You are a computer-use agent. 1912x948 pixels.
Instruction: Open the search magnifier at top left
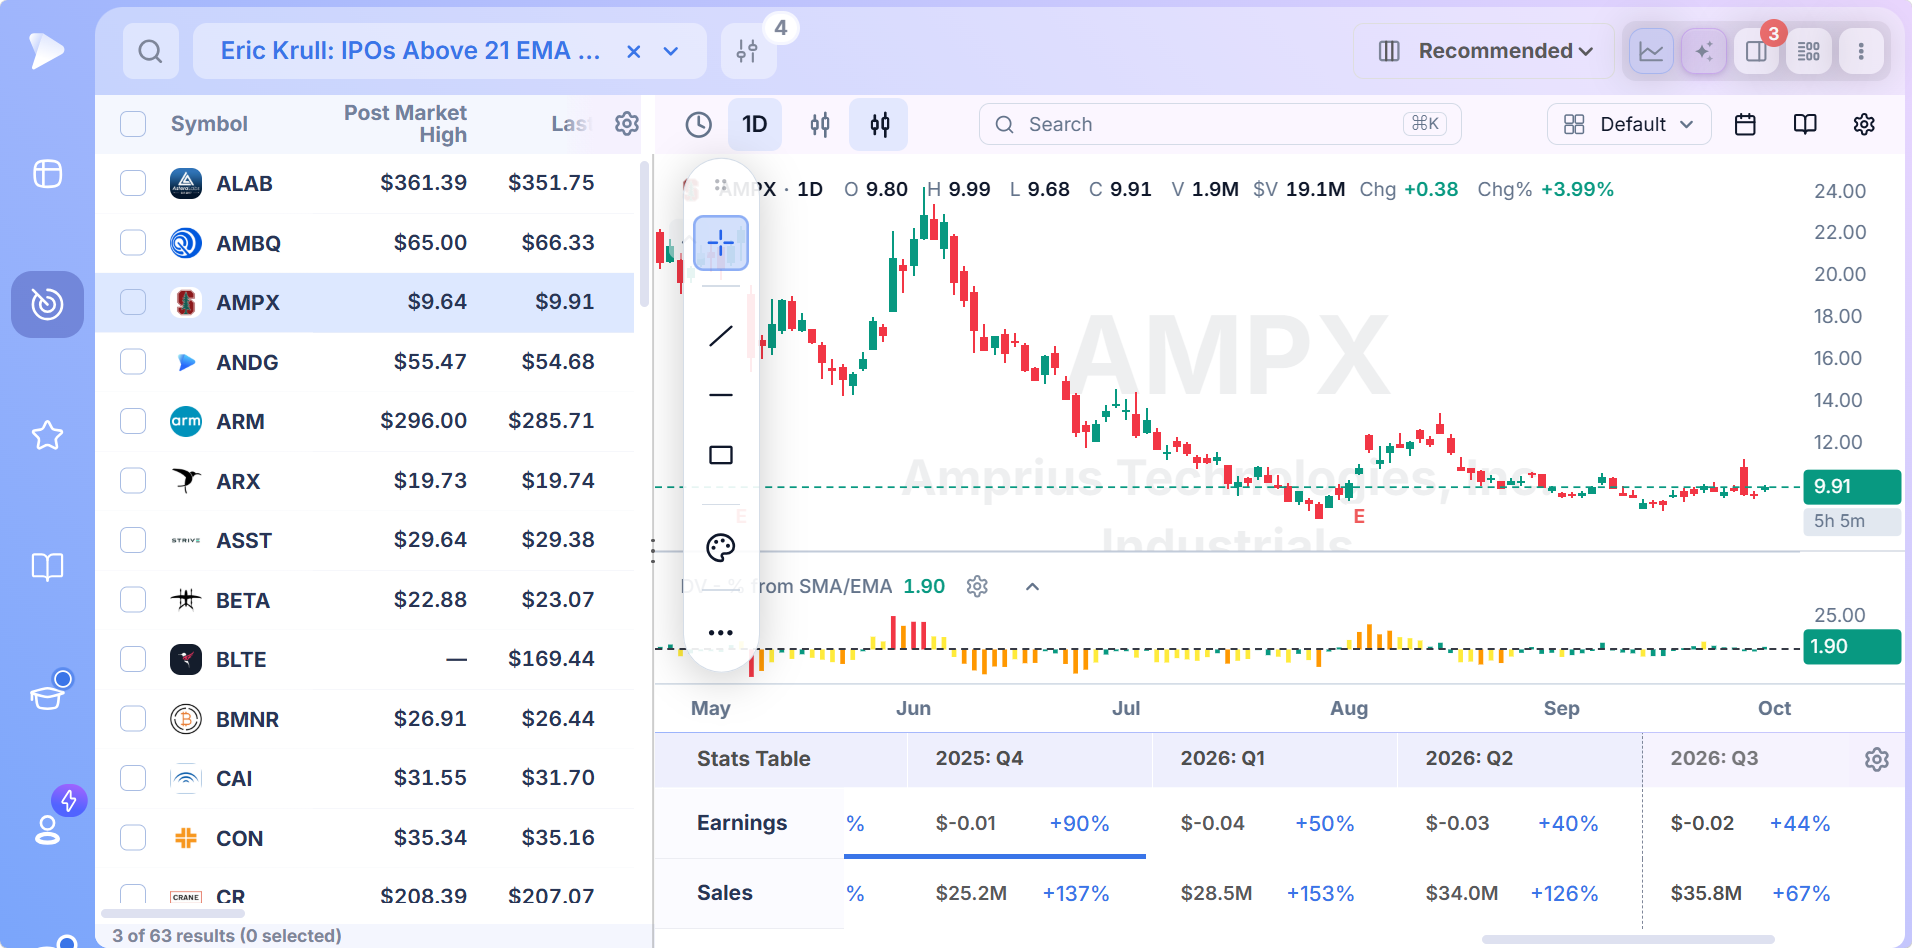(x=151, y=51)
